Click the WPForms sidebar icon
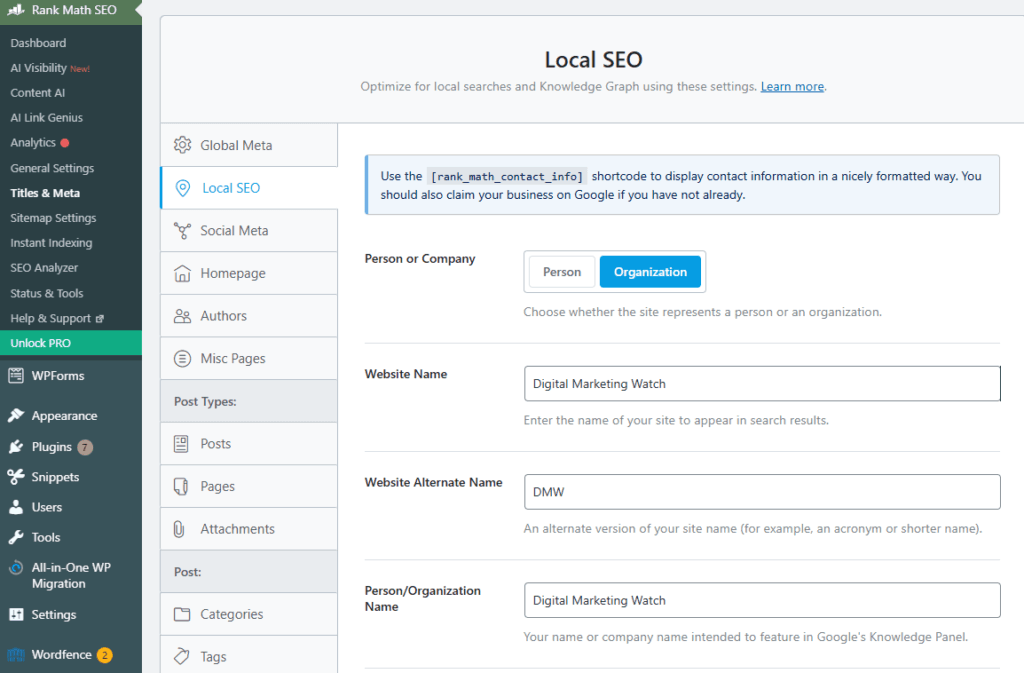Screen dimensions: 1024x673 coord(16,375)
